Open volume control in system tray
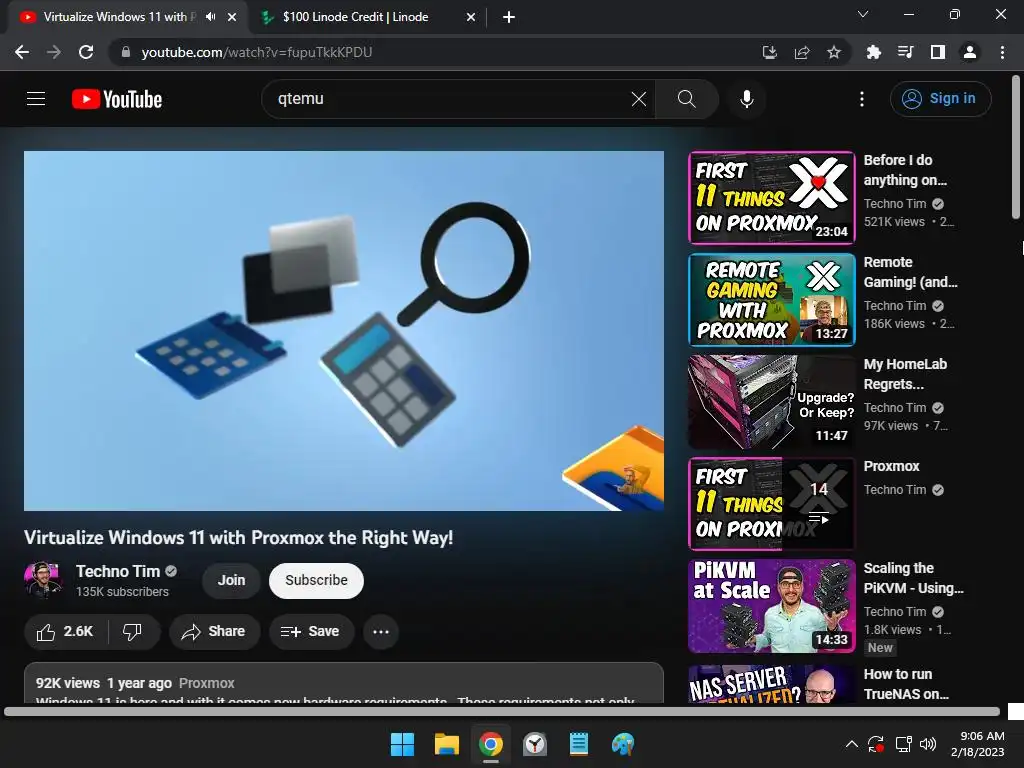Viewport: 1024px width, 768px height. coord(927,744)
